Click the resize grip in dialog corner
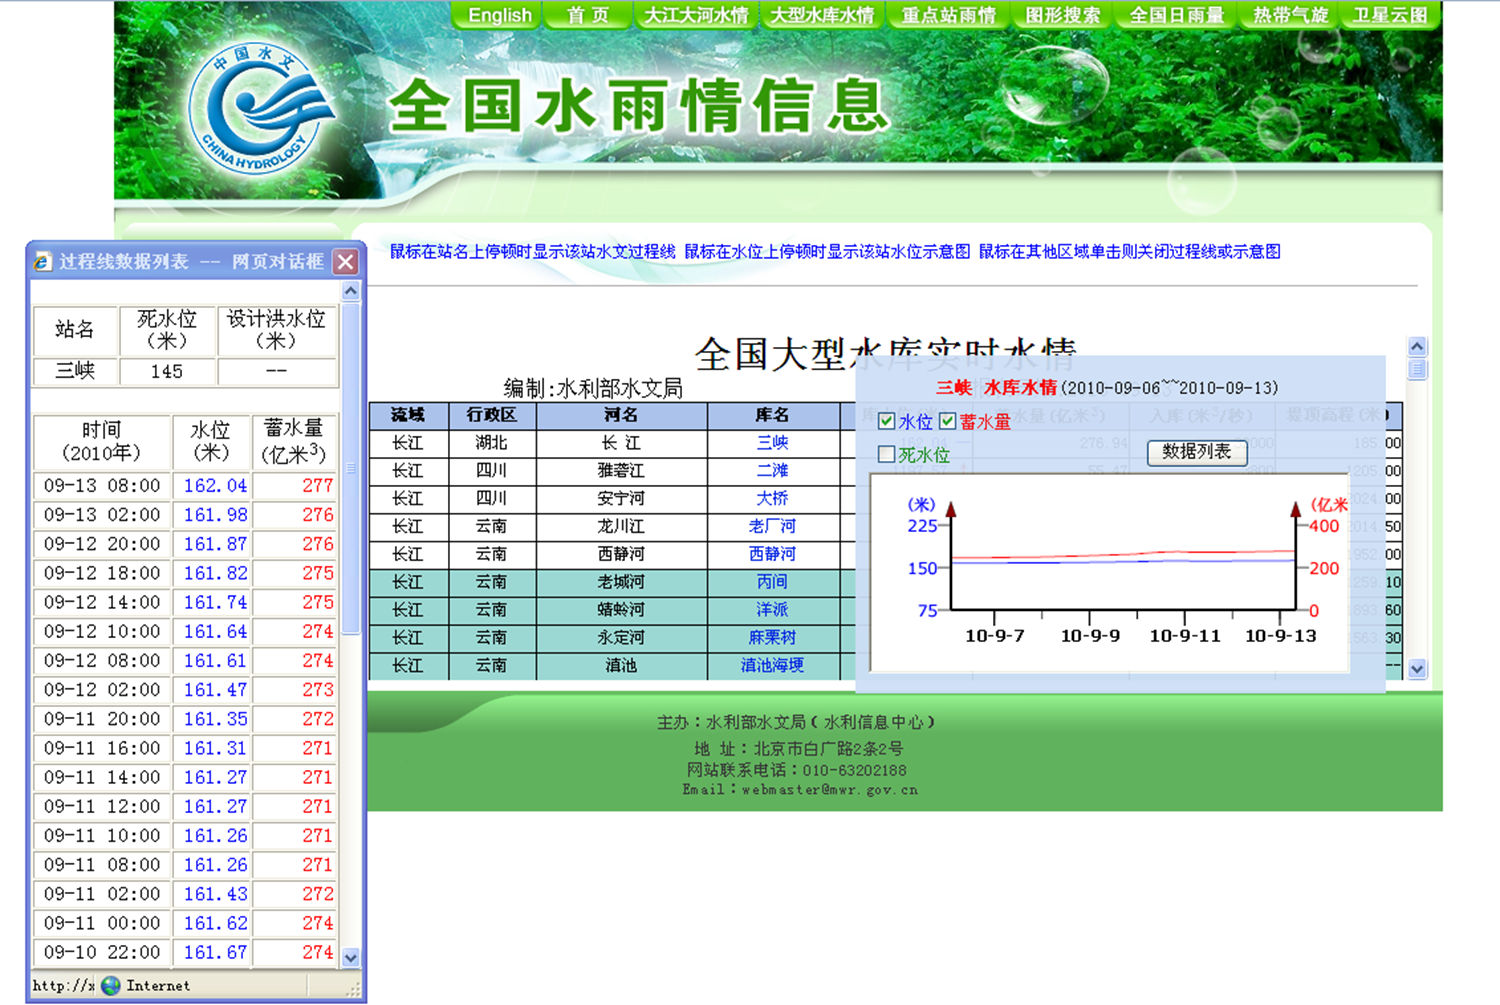Viewport: 1500px width, 1005px height. coord(353,990)
